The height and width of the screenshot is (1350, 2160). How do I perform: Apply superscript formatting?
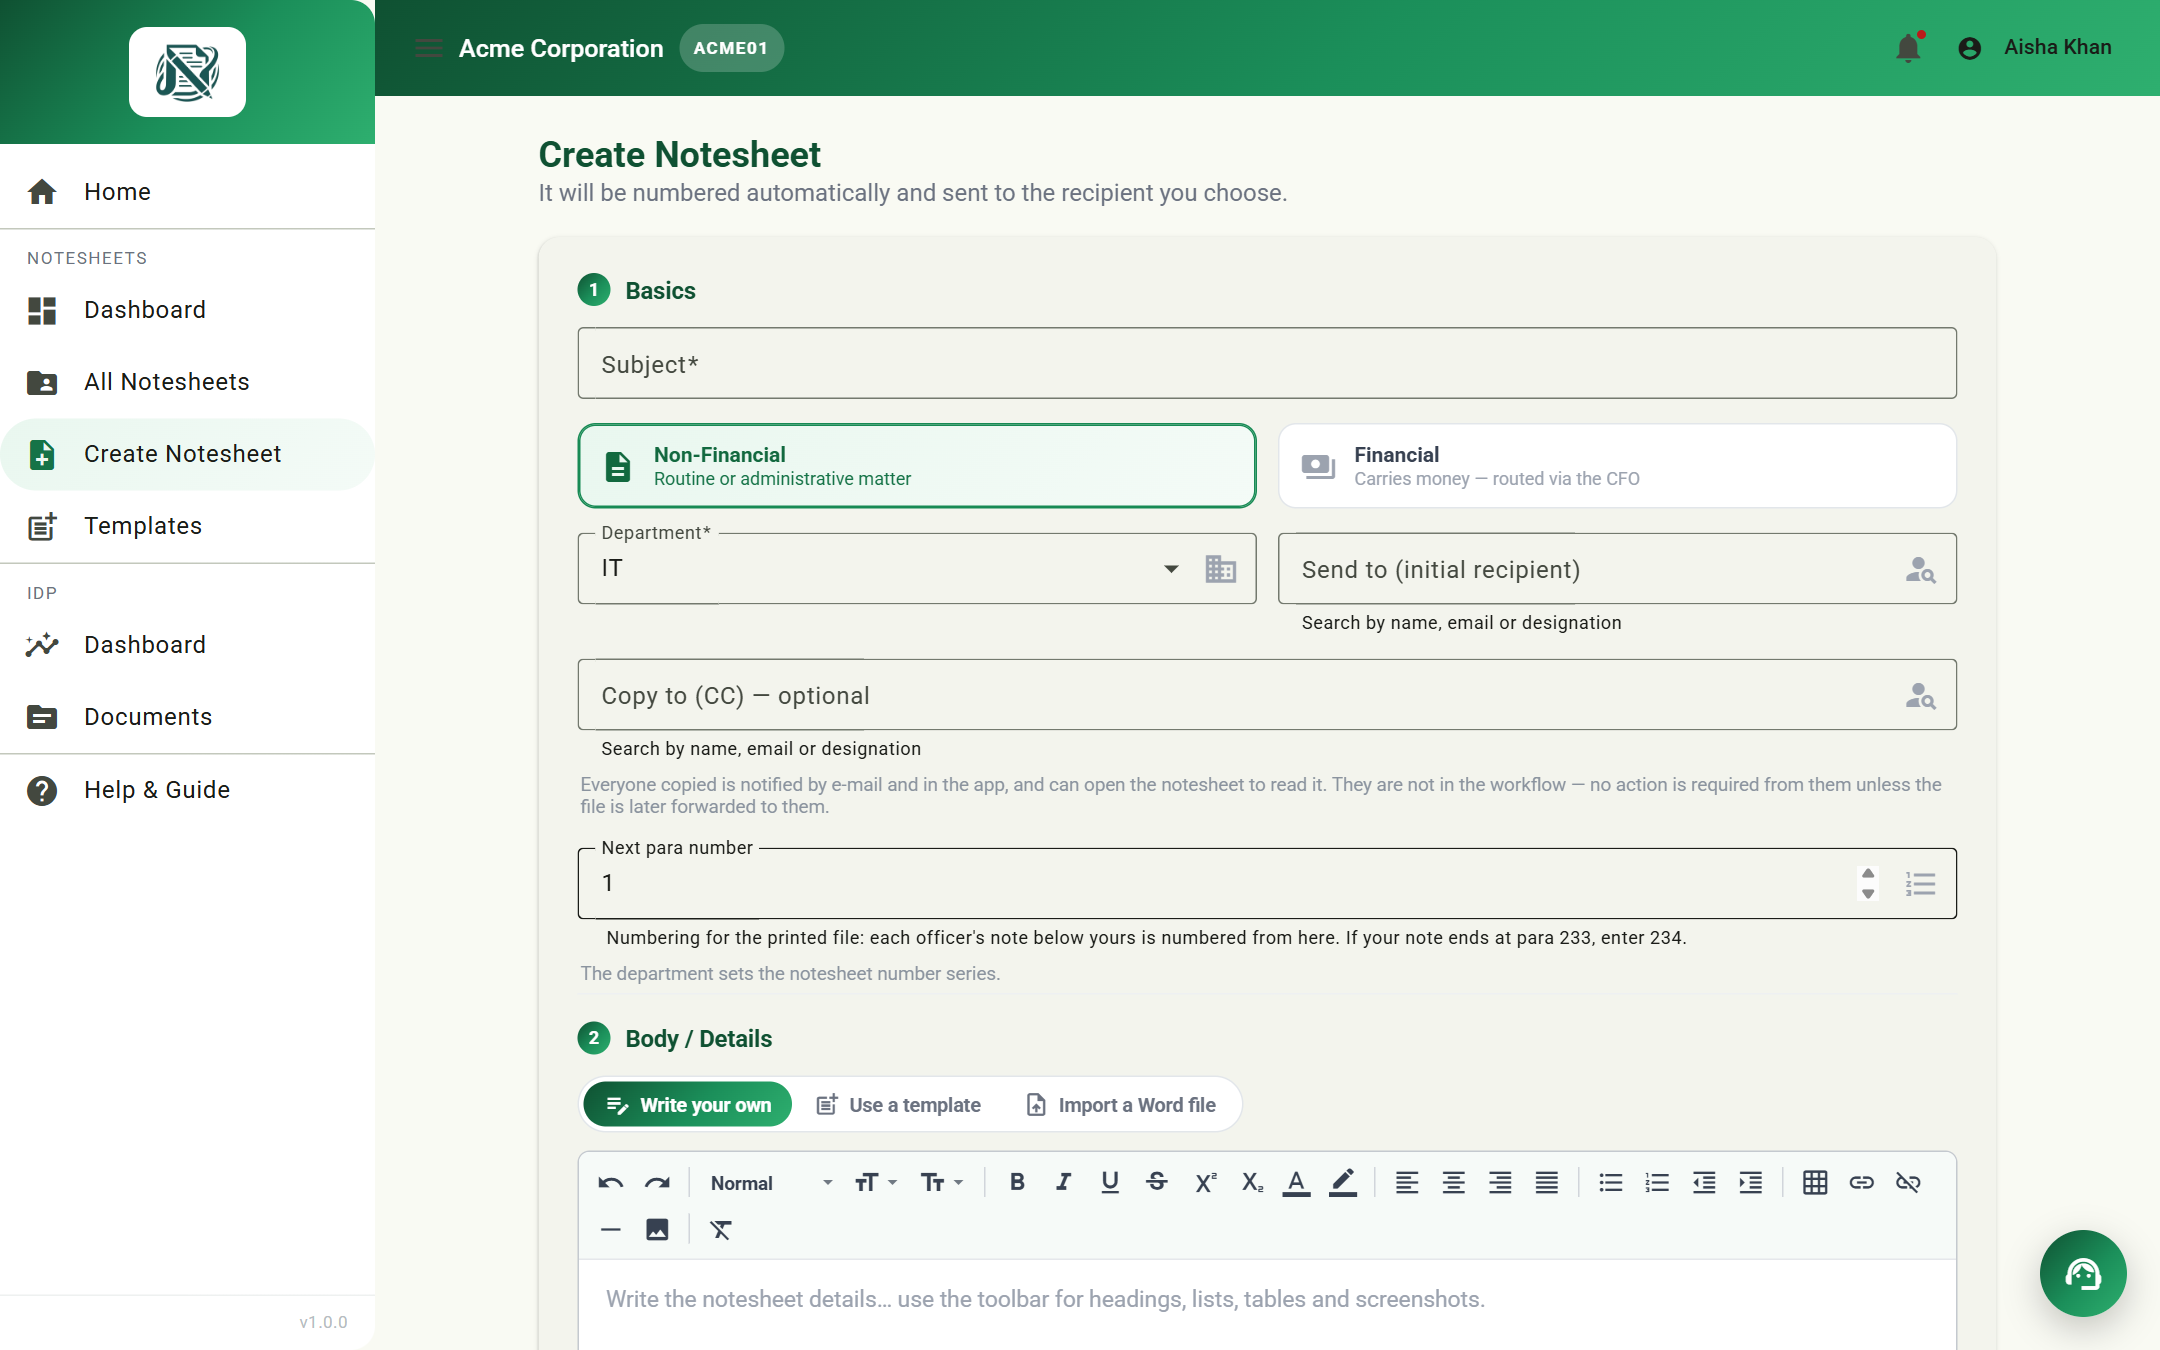1205,1182
